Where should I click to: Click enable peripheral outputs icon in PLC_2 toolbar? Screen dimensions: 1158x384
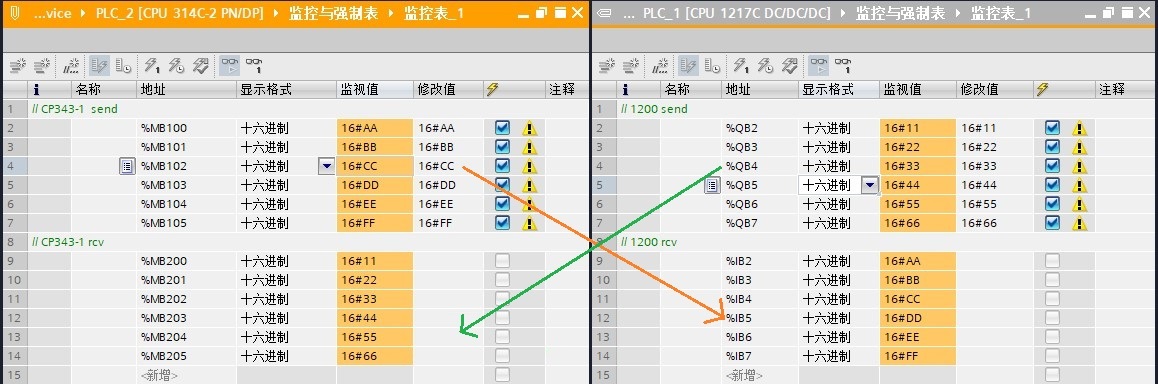click(200, 66)
